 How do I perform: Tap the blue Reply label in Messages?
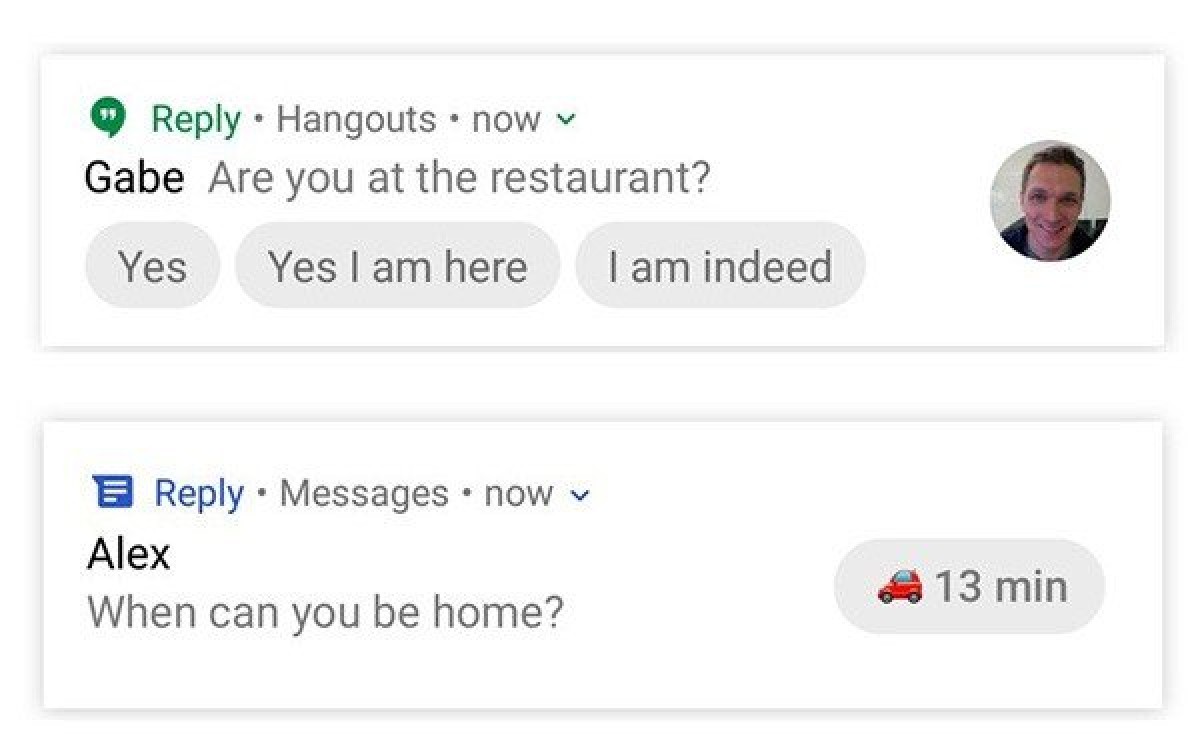click(x=199, y=493)
